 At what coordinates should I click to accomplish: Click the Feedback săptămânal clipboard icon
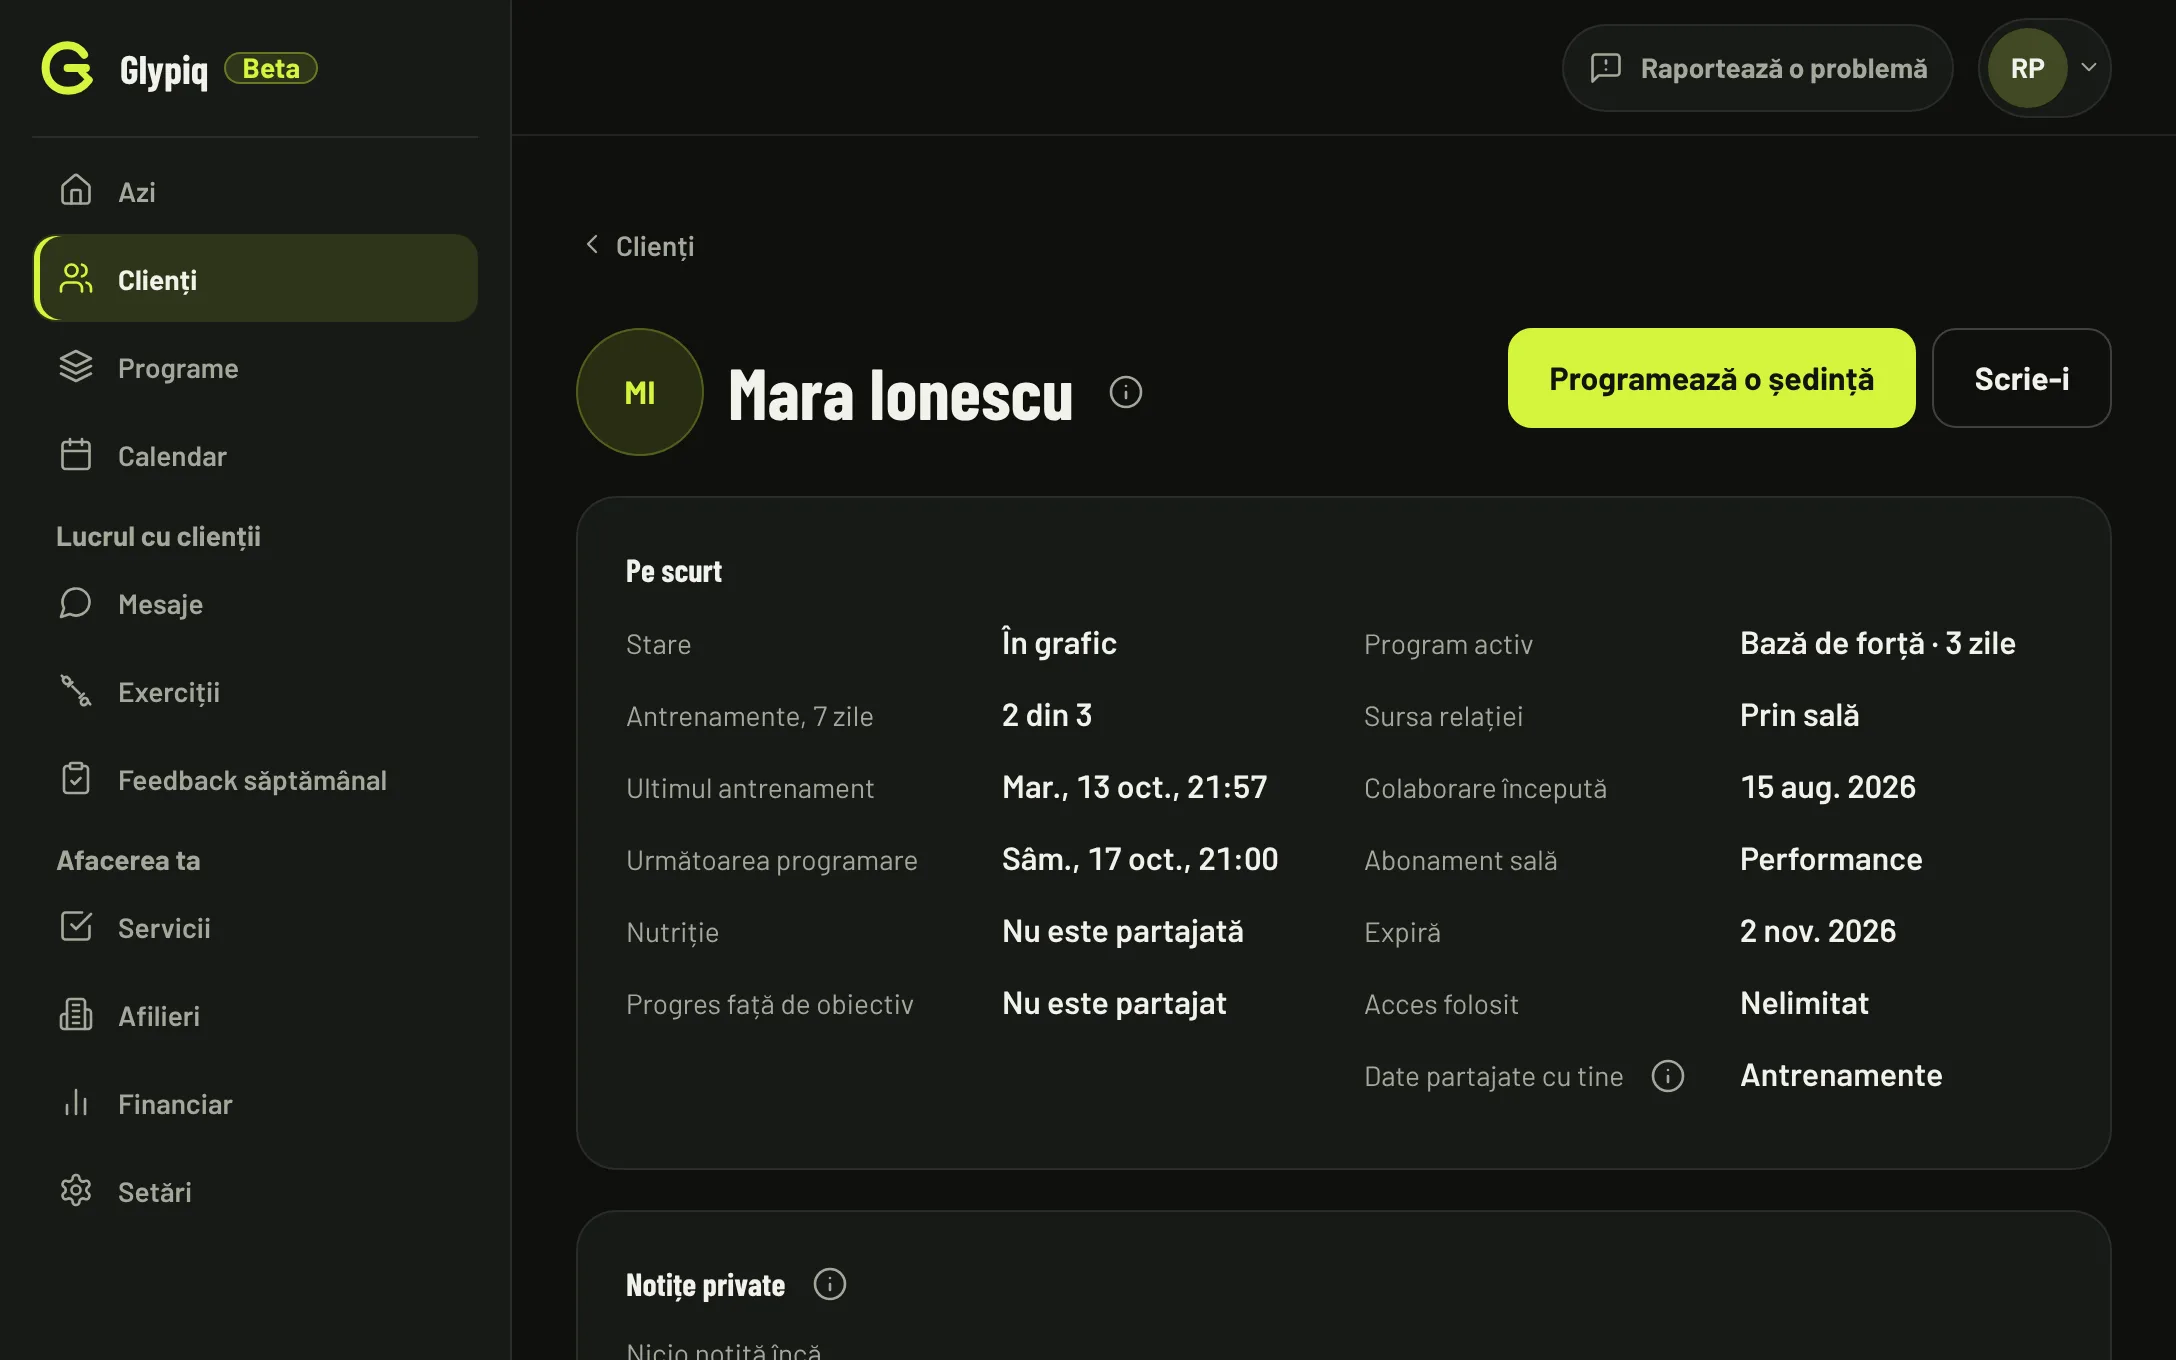(75, 779)
